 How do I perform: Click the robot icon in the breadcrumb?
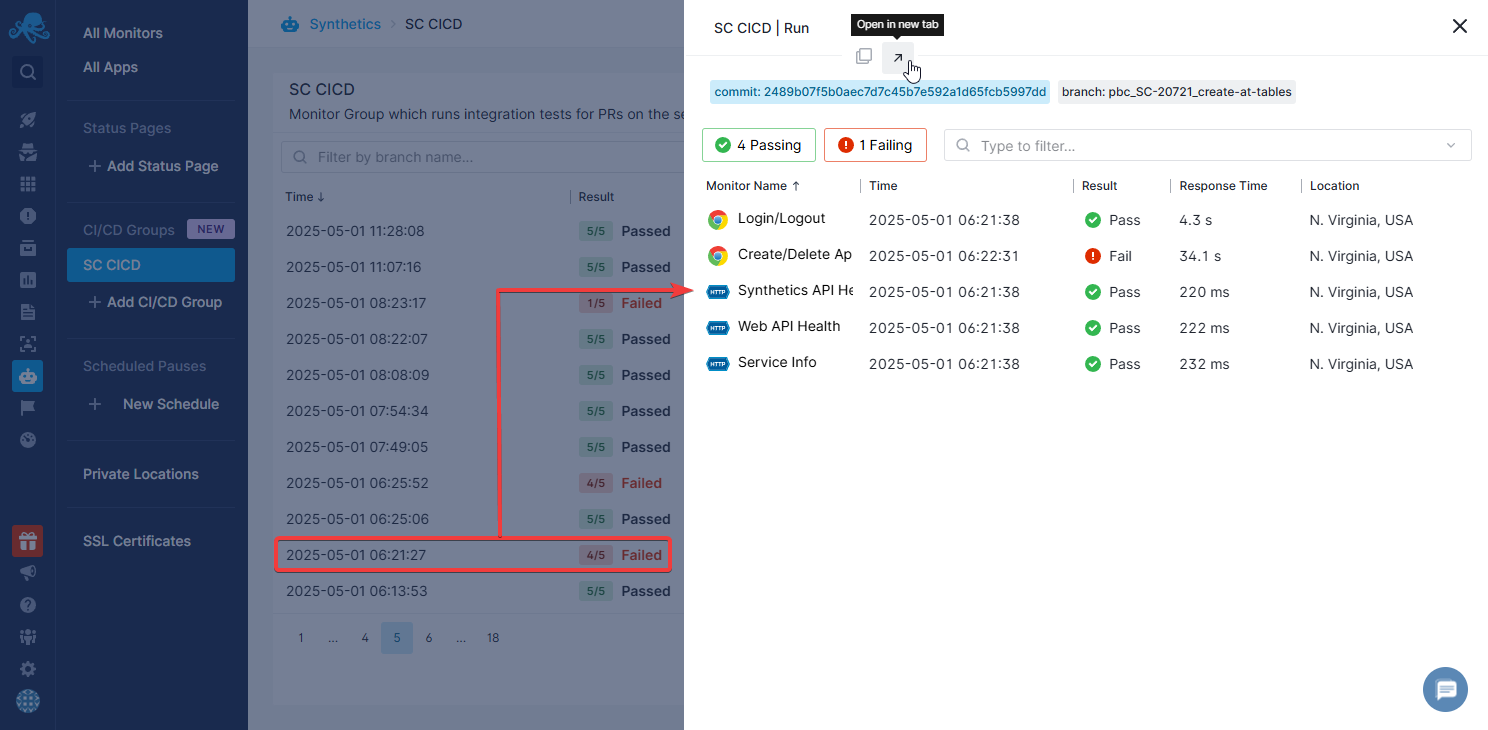click(290, 24)
